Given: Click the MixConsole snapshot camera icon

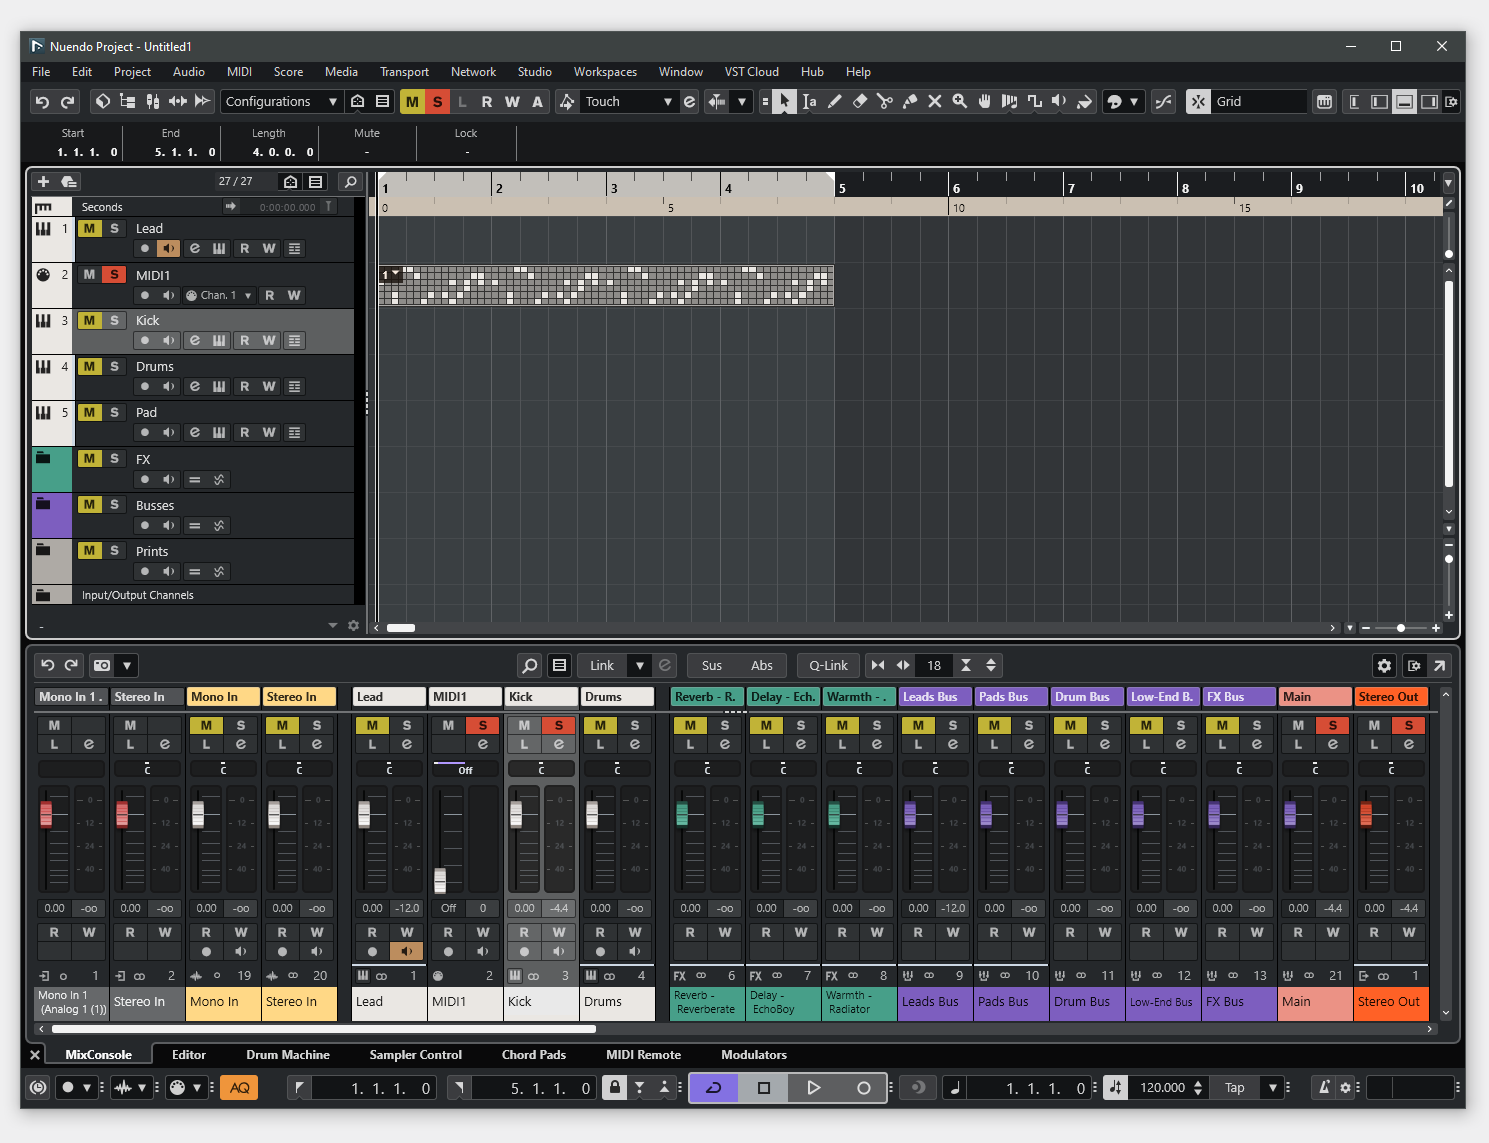Looking at the screenshot, I should 102,665.
